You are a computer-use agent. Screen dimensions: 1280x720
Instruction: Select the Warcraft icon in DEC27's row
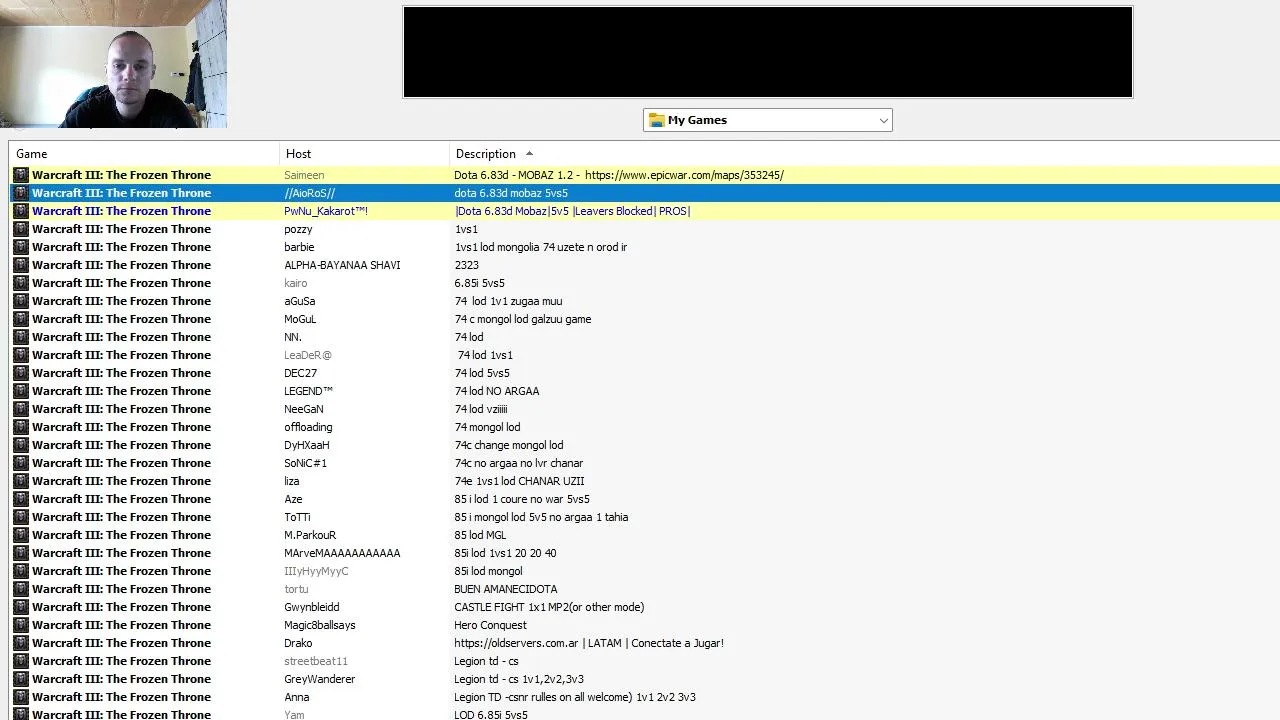click(21, 373)
